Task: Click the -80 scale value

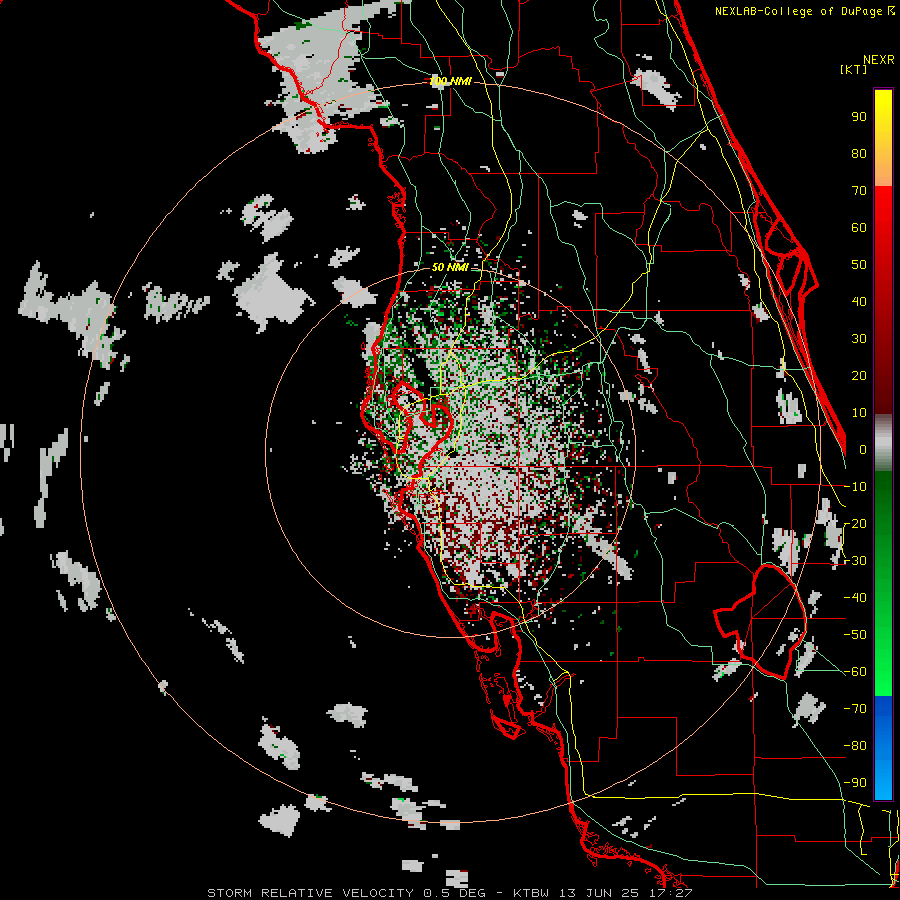Action: 855,746
